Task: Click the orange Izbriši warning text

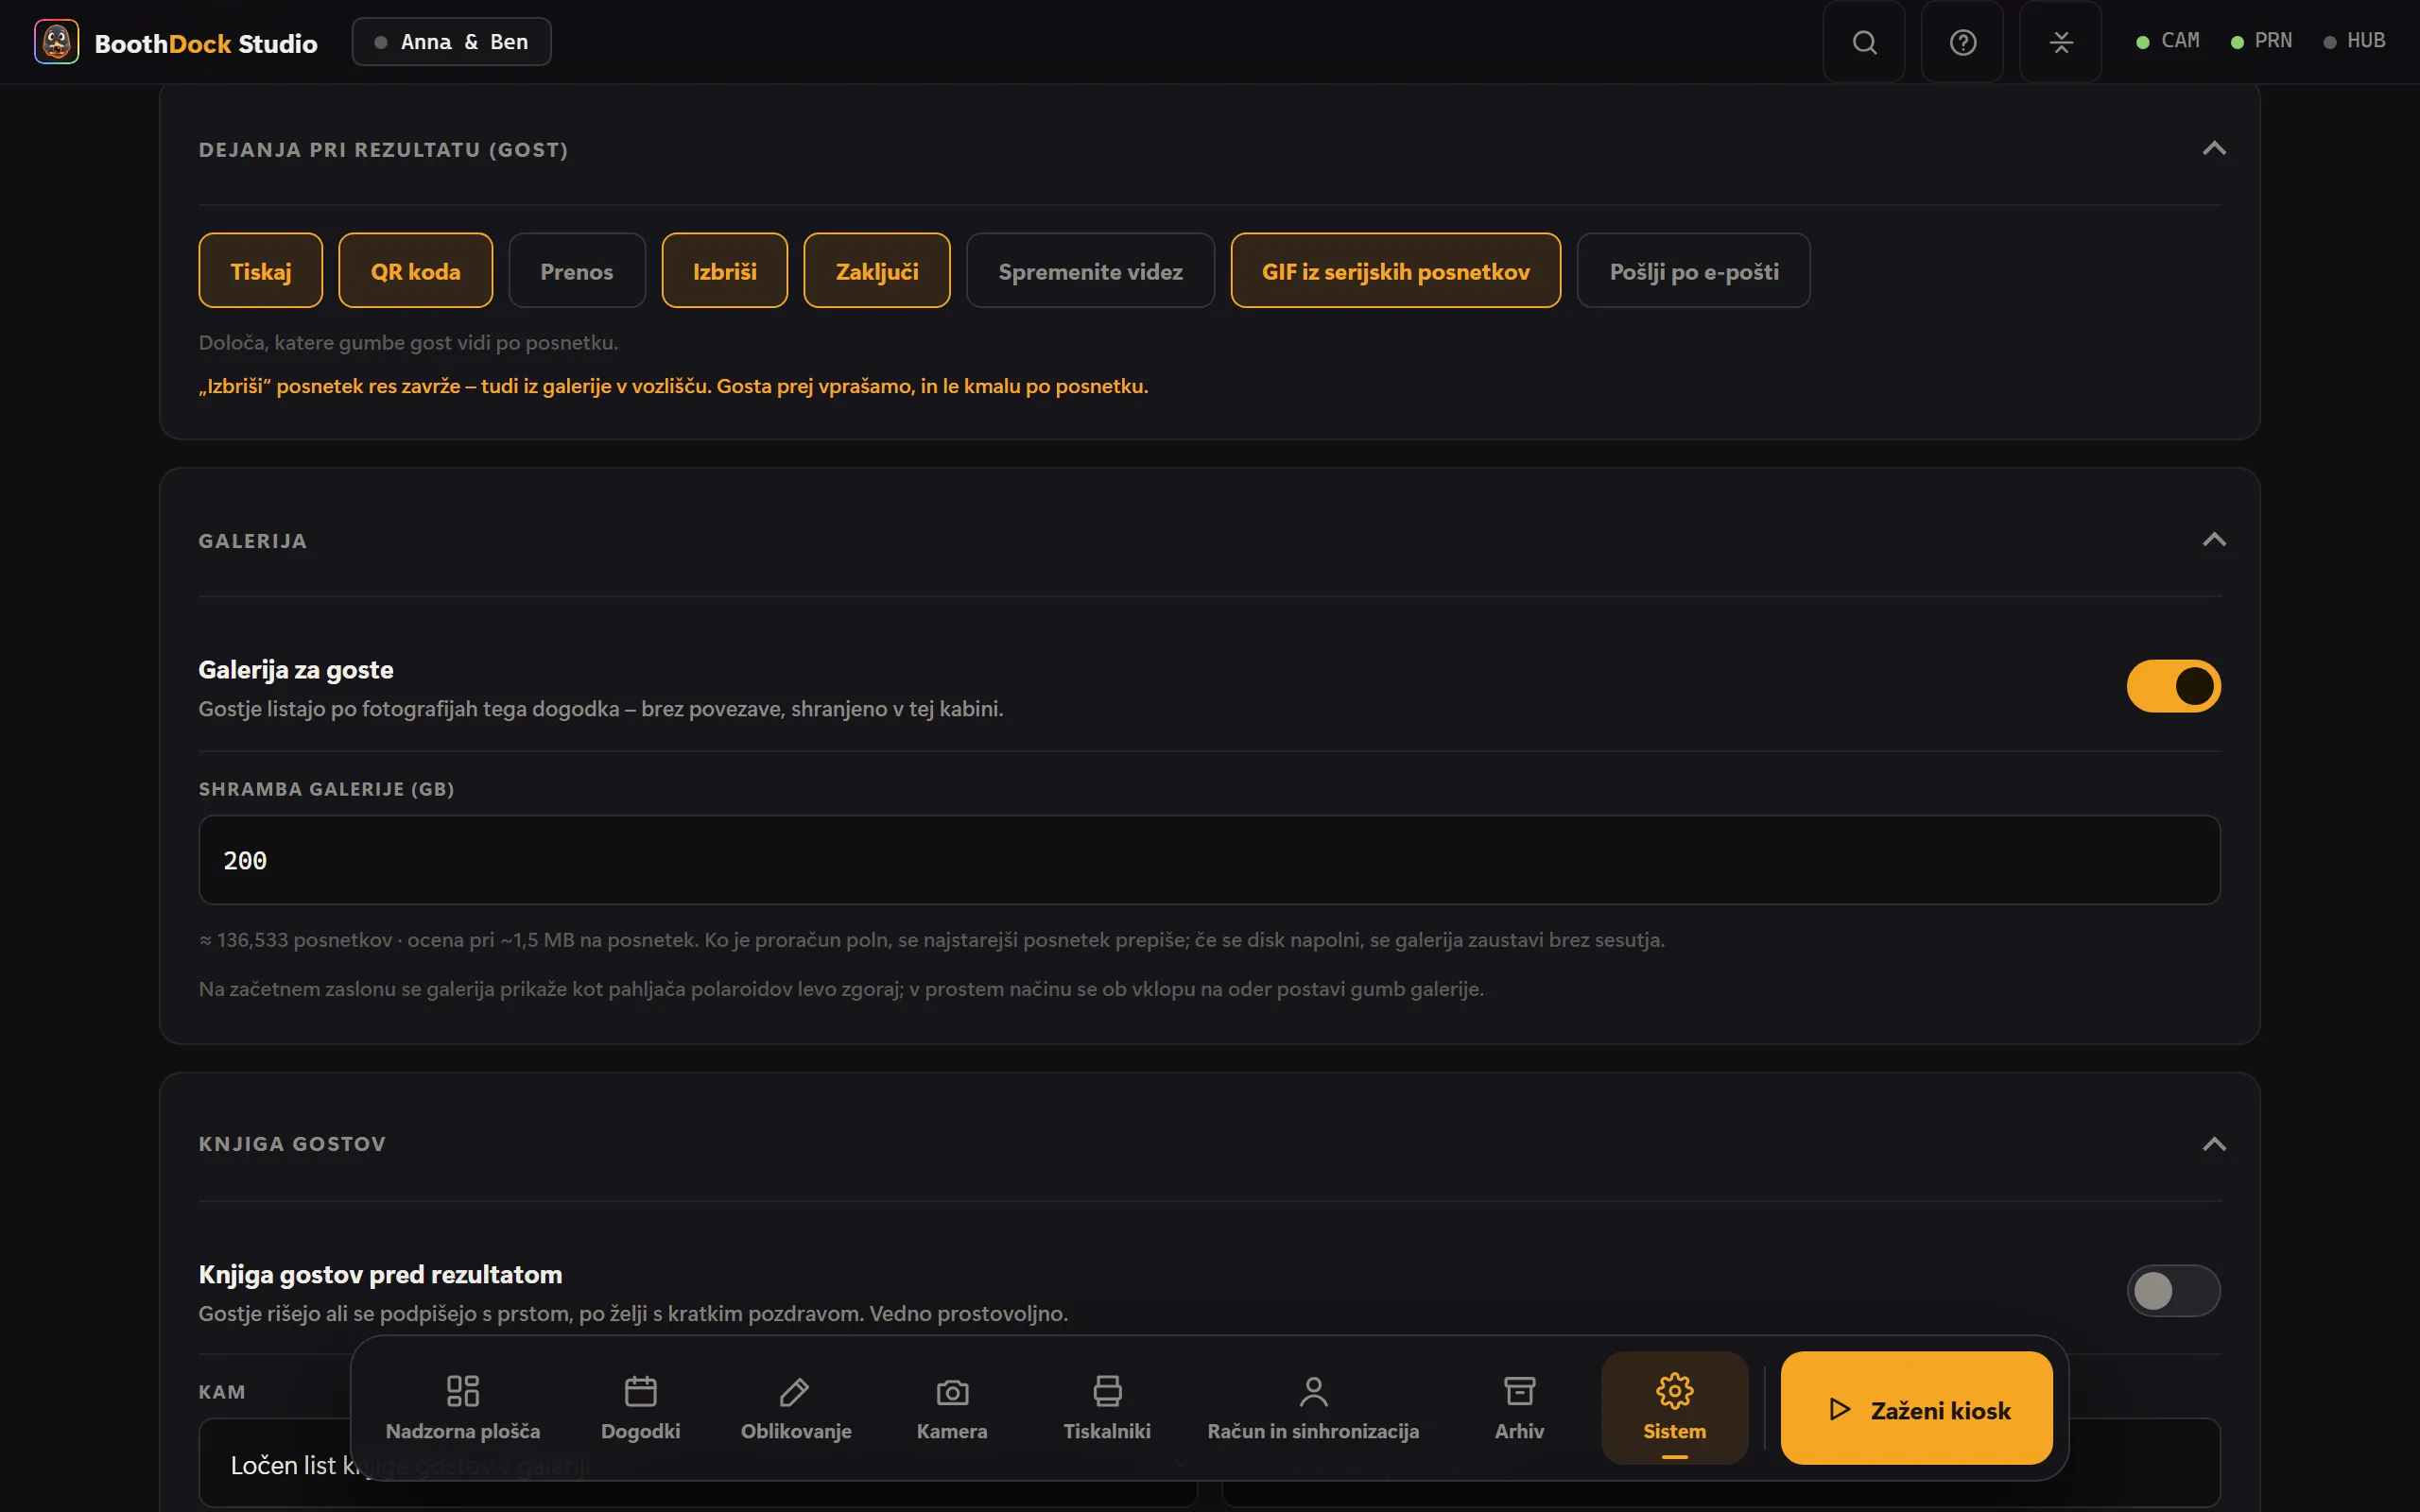Action: coord(673,386)
